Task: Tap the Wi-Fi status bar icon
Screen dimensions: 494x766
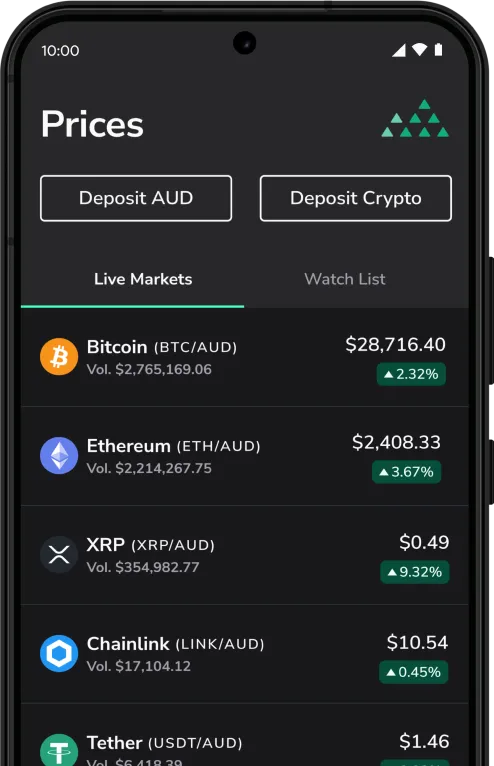Action: click(419, 49)
